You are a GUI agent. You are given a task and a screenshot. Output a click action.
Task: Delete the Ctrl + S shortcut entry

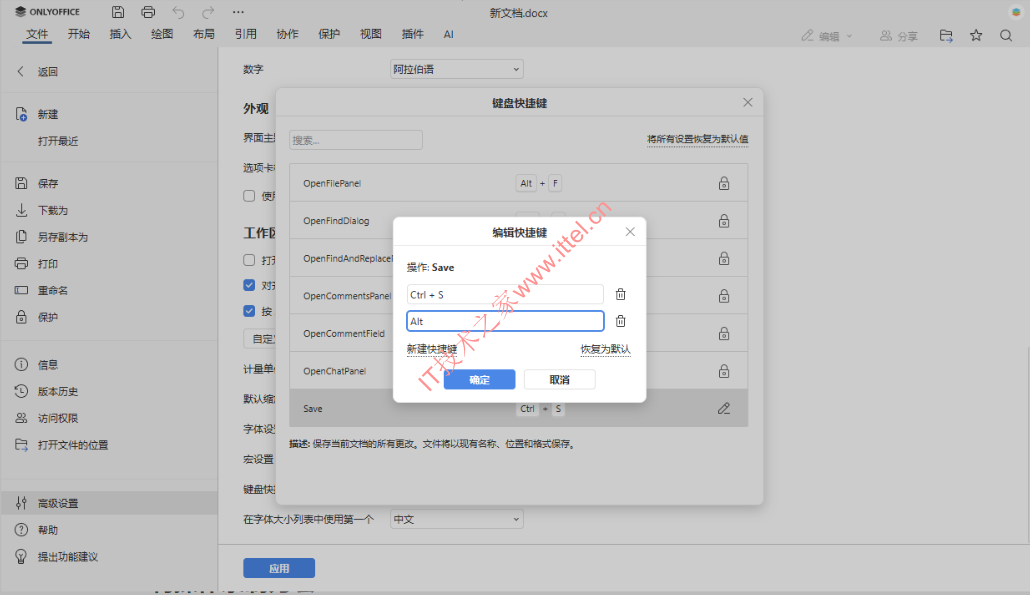tap(620, 294)
